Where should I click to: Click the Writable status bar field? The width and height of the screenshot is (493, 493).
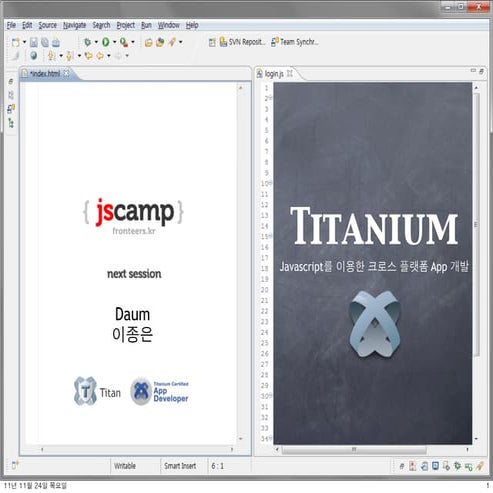pyautogui.click(x=125, y=466)
